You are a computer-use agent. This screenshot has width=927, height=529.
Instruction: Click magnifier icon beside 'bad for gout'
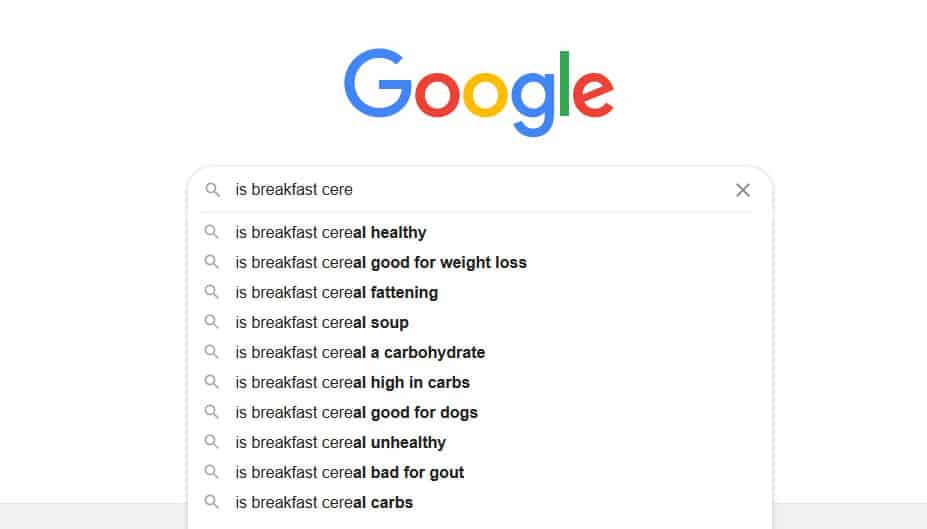(212, 472)
